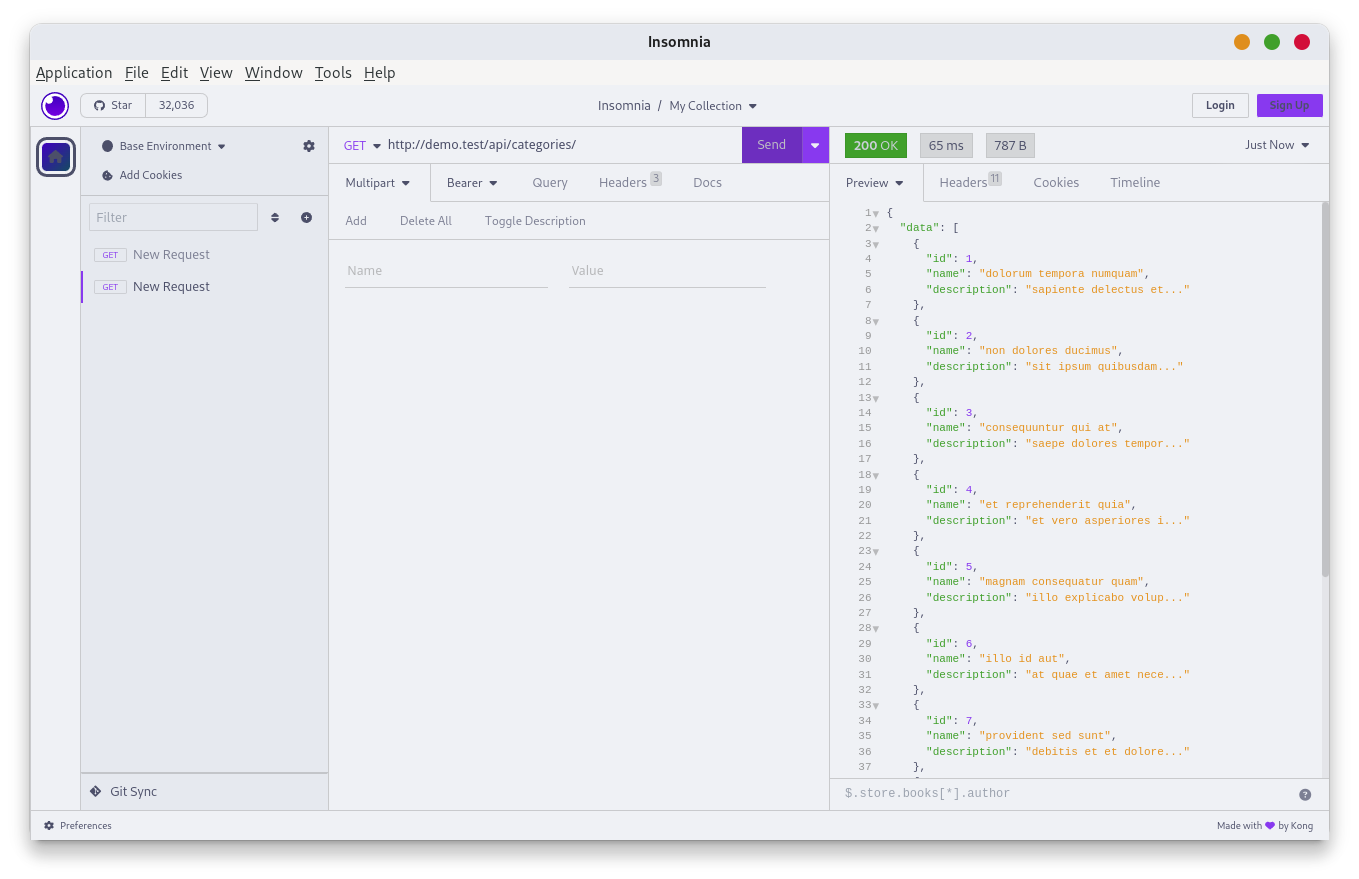Open the Send options arrow dropdown

point(815,145)
